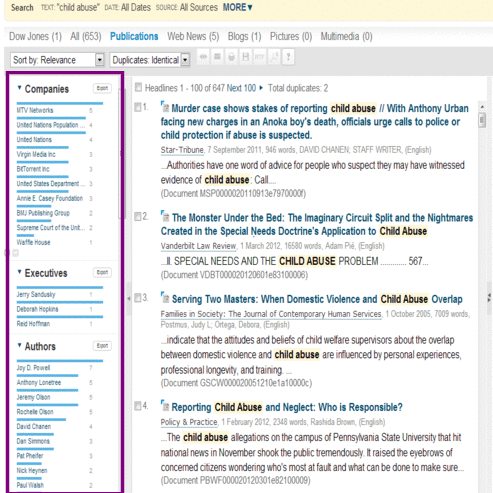Viewport: 493px width, 493px height.
Task: Click small minus icon below Waffle House
Action: point(15,253)
